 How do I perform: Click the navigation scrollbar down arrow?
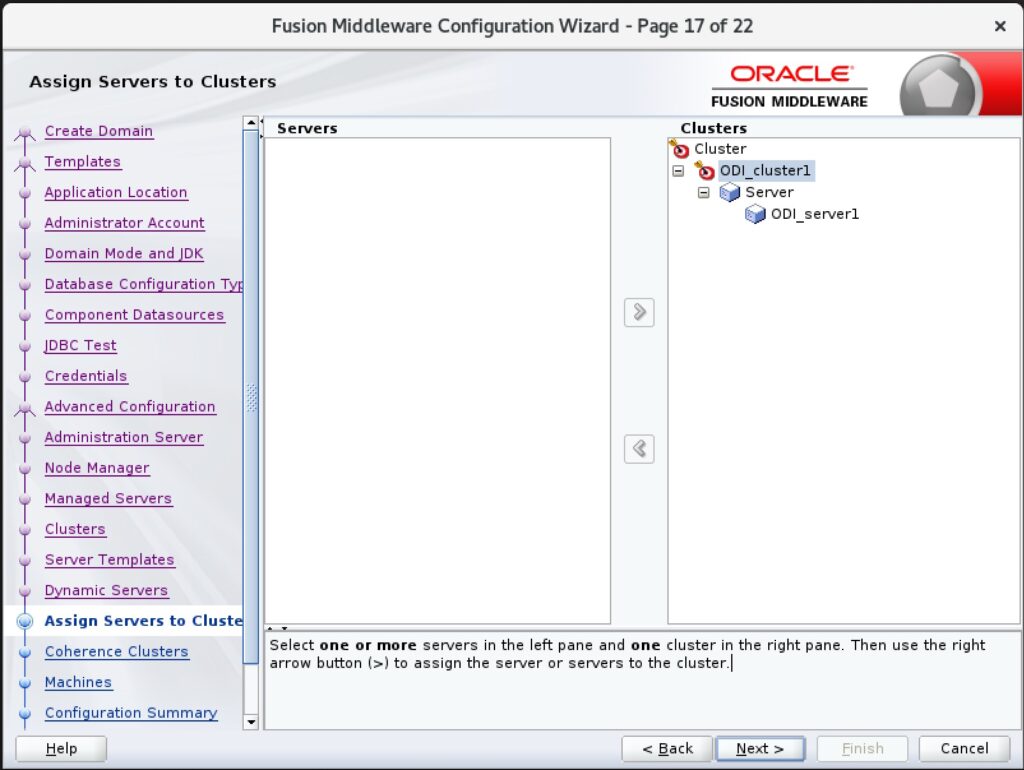pyautogui.click(x=251, y=722)
